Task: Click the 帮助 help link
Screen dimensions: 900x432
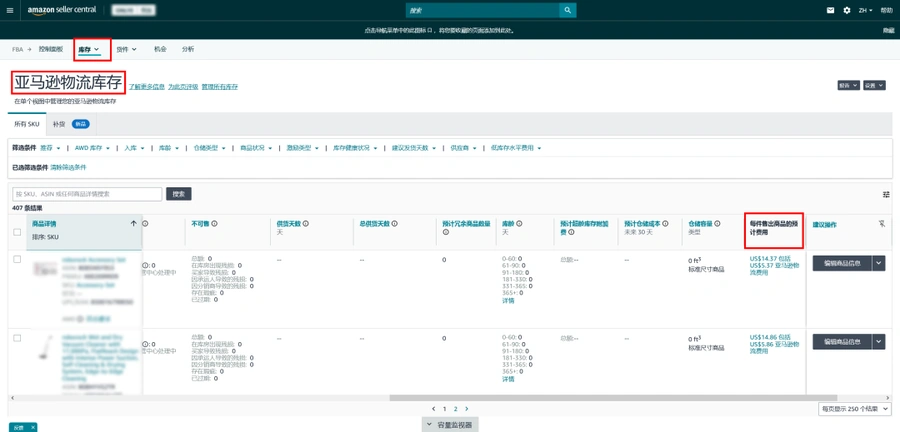Action: click(887, 10)
